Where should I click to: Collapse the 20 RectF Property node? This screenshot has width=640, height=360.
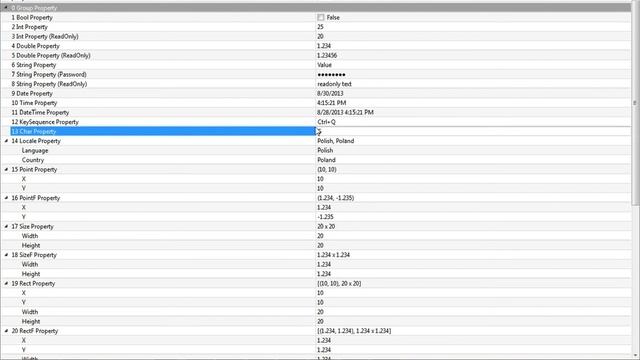(x=6, y=331)
